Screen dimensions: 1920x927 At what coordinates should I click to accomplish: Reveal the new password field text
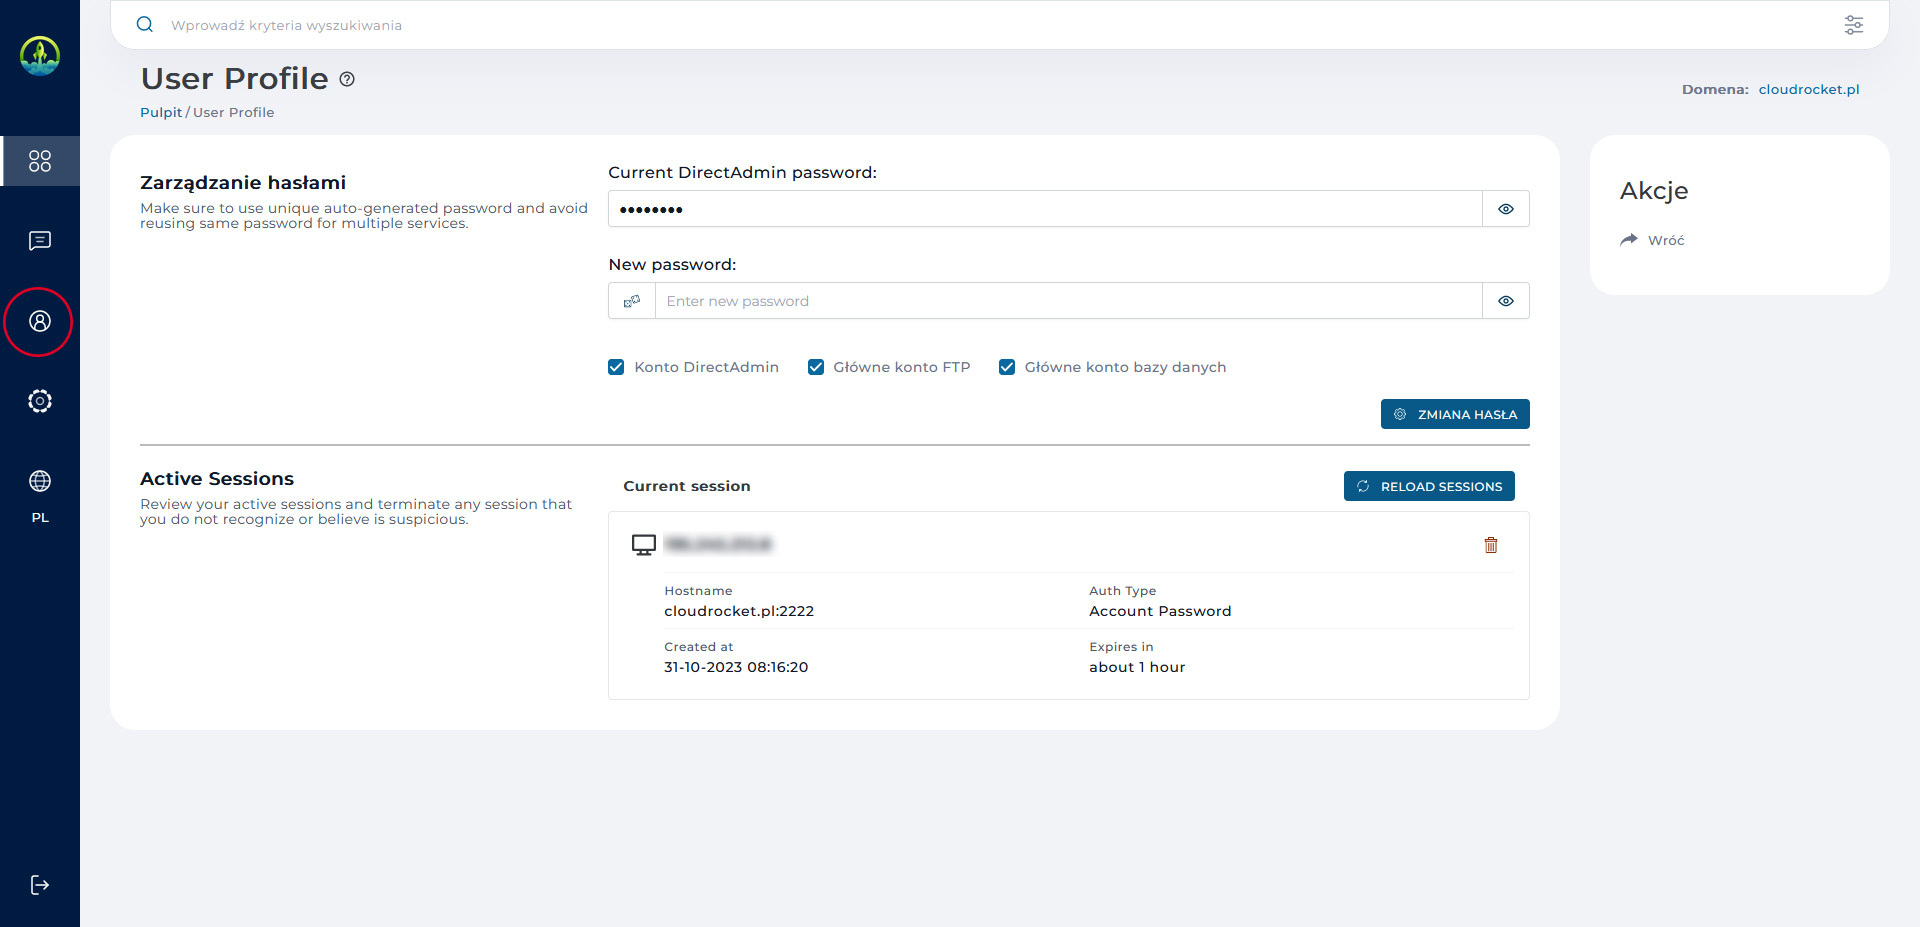pyautogui.click(x=1505, y=301)
